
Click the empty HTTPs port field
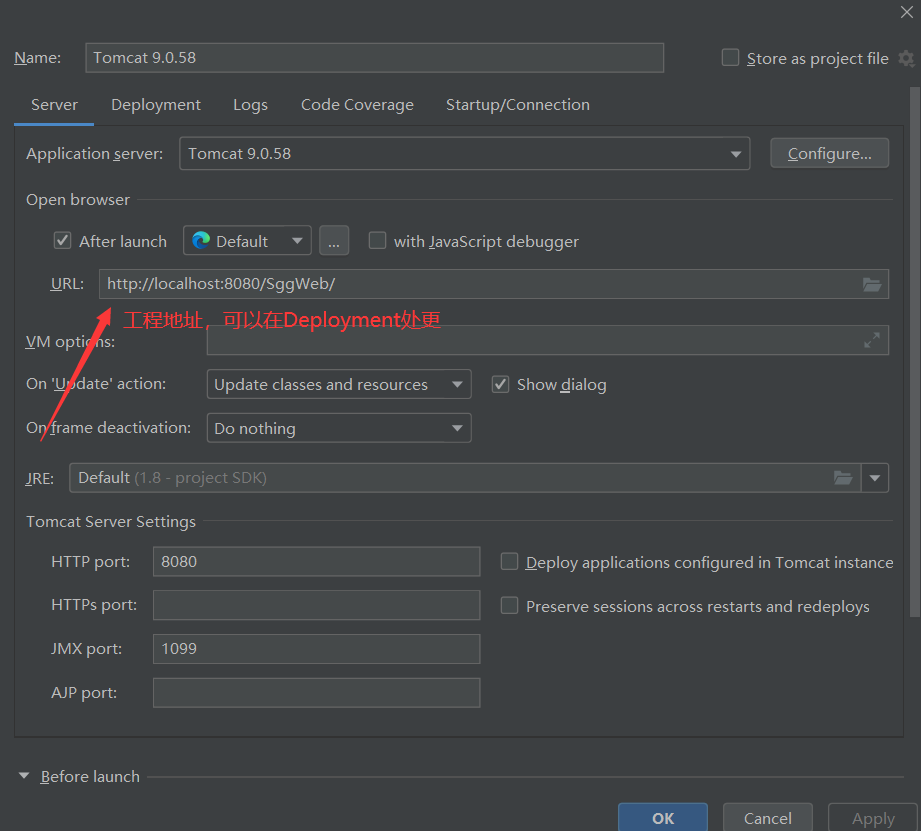pos(317,605)
